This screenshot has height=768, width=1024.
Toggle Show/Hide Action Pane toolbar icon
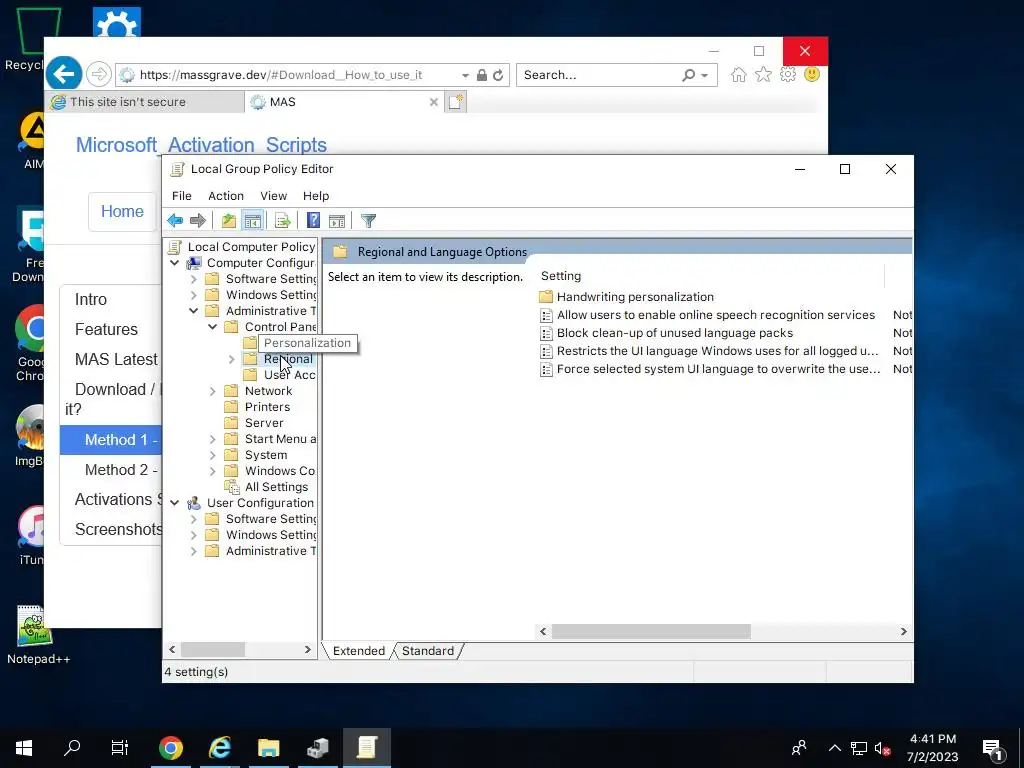pyautogui.click(x=337, y=221)
